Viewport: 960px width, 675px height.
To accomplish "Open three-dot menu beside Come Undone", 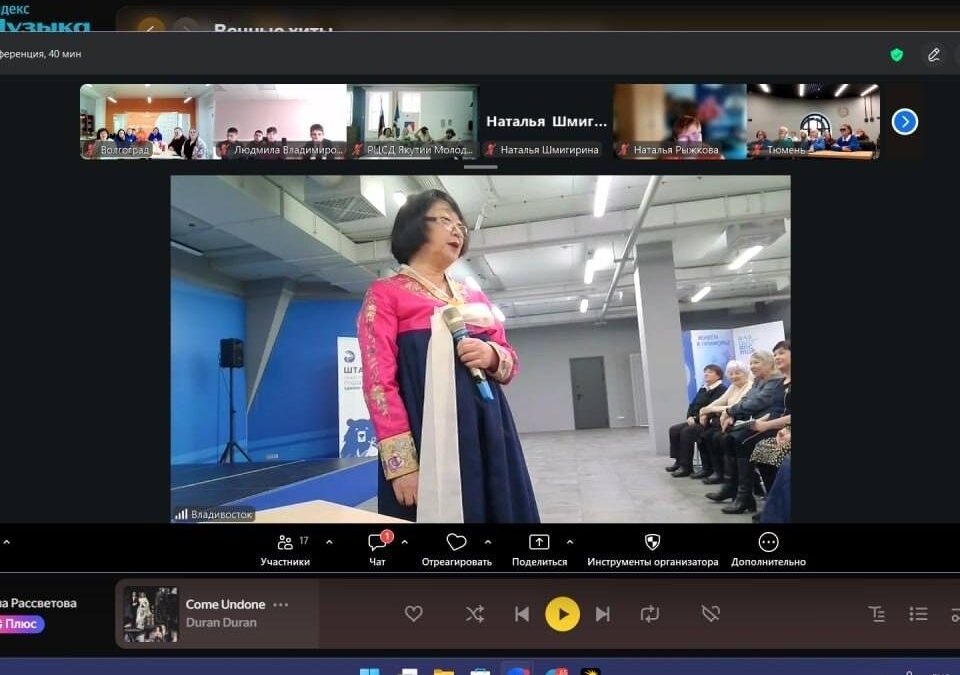I will click(x=281, y=604).
